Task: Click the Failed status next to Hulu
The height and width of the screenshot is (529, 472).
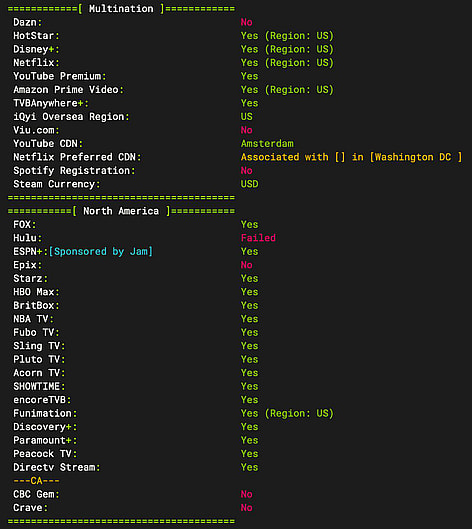Action: click(258, 238)
